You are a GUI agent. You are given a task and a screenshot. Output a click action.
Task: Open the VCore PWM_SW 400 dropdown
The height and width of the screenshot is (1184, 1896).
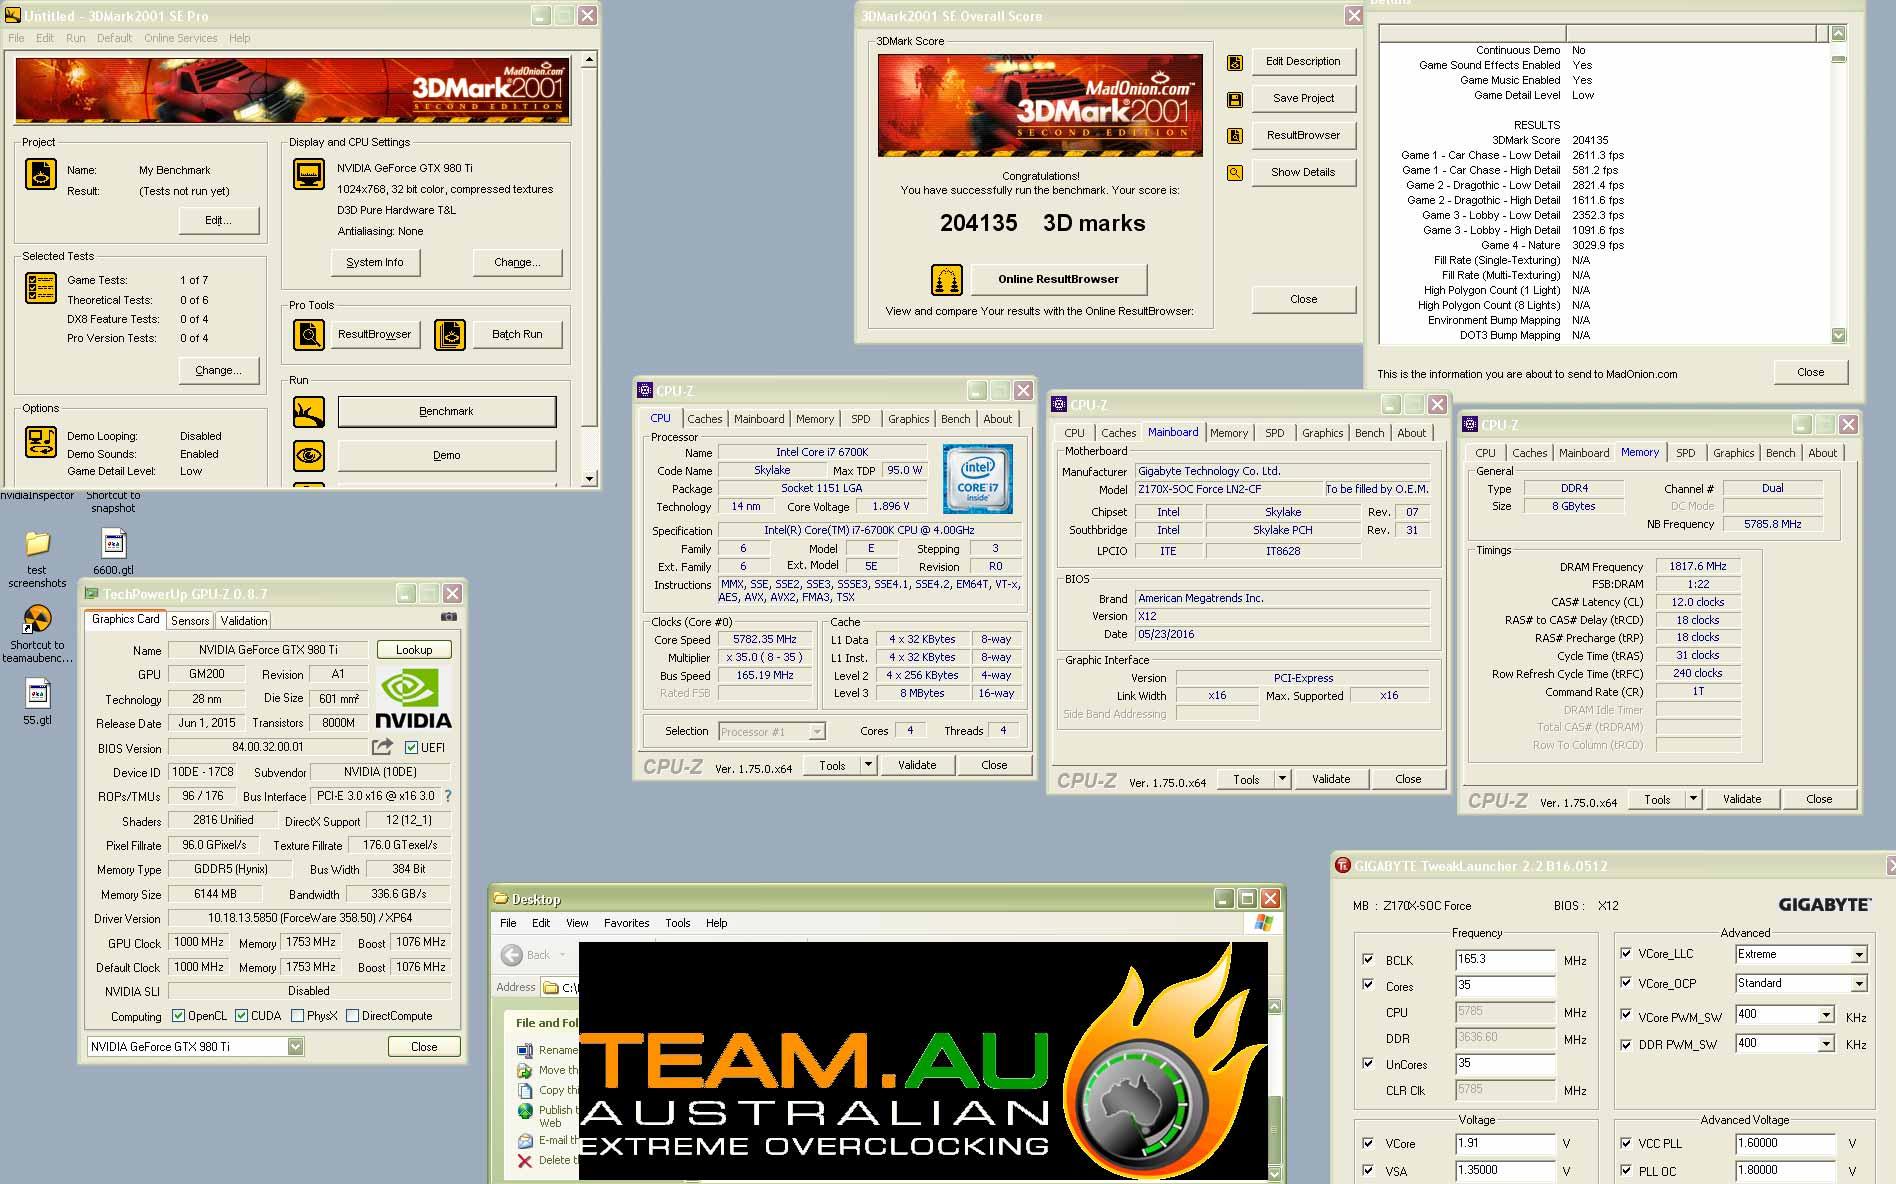1826,1015
